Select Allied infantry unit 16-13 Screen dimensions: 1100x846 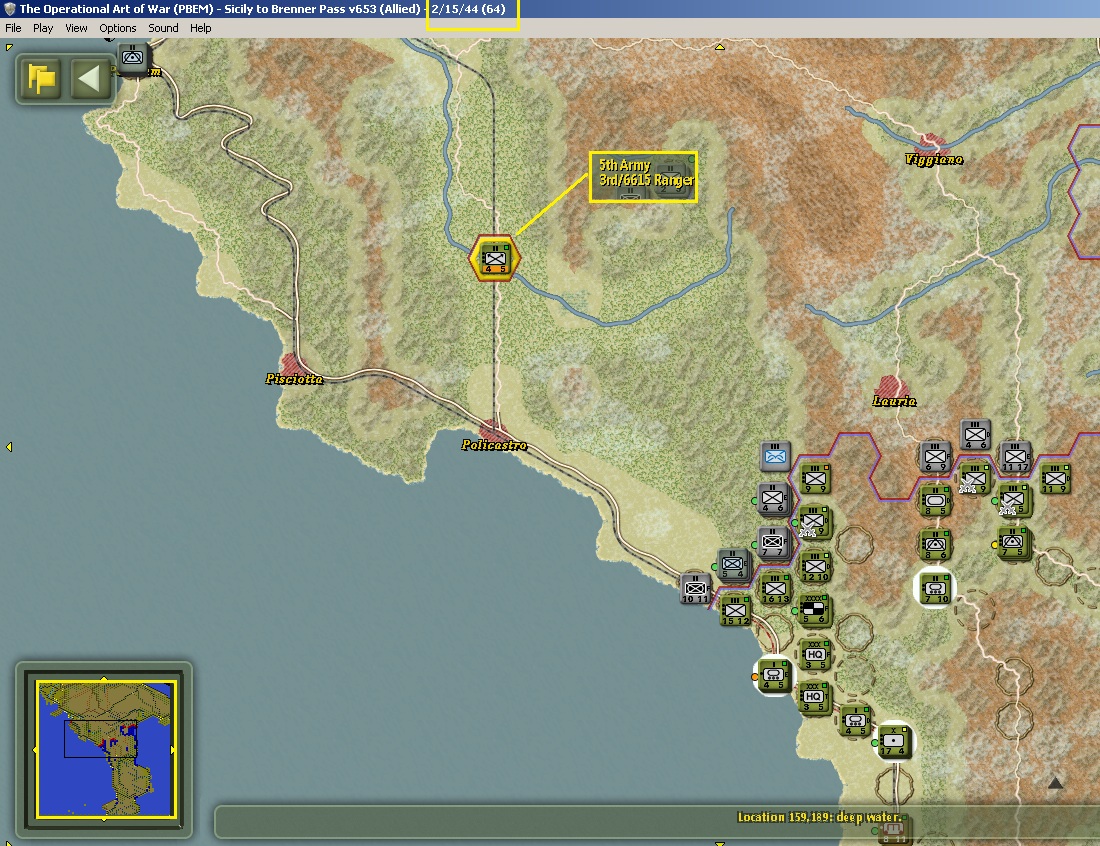coord(775,589)
